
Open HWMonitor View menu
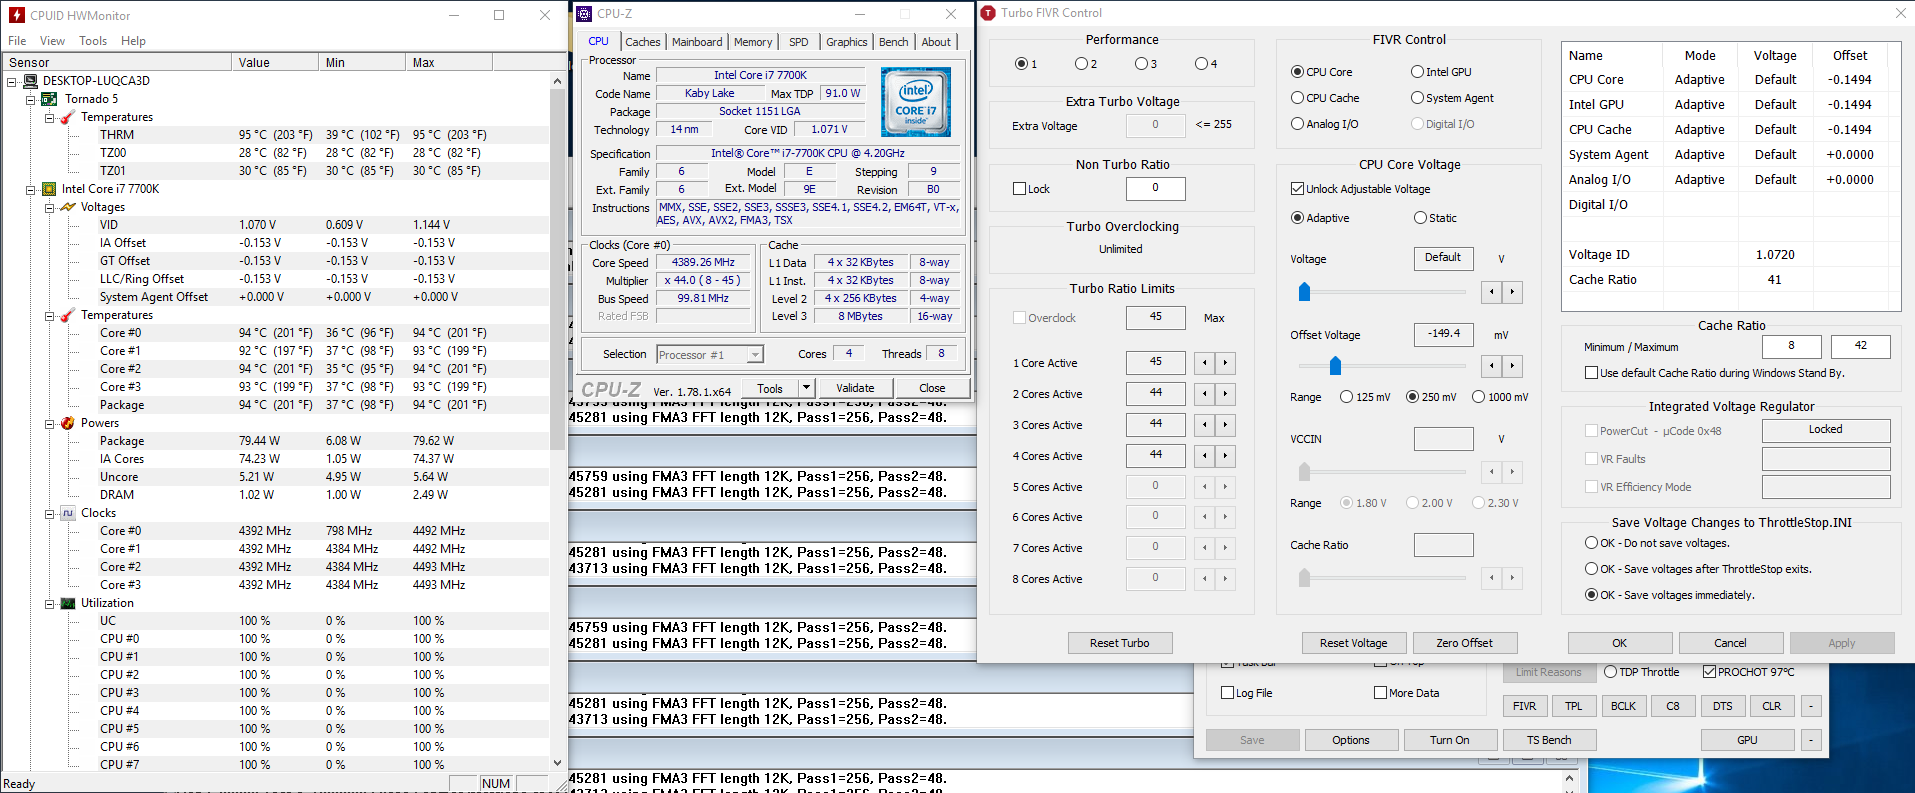point(52,41)
